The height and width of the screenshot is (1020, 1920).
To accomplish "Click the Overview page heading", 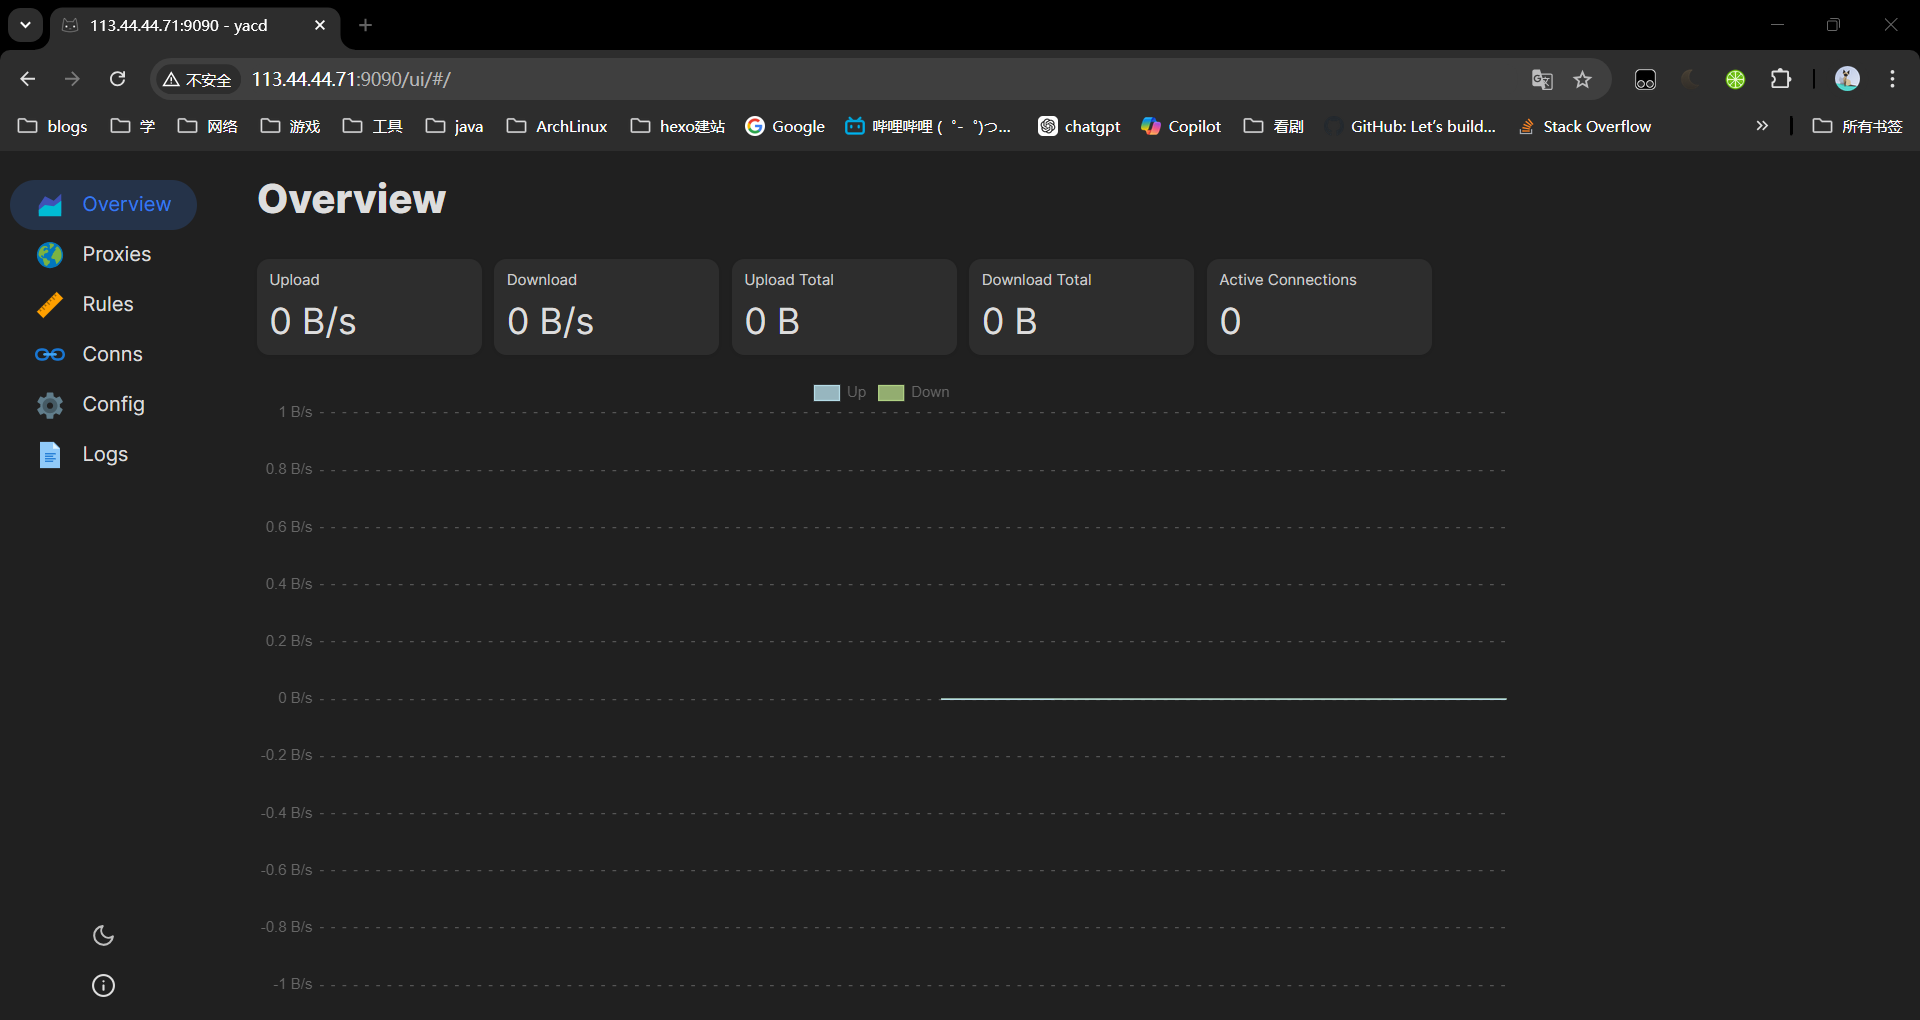I will click(352, 199).
